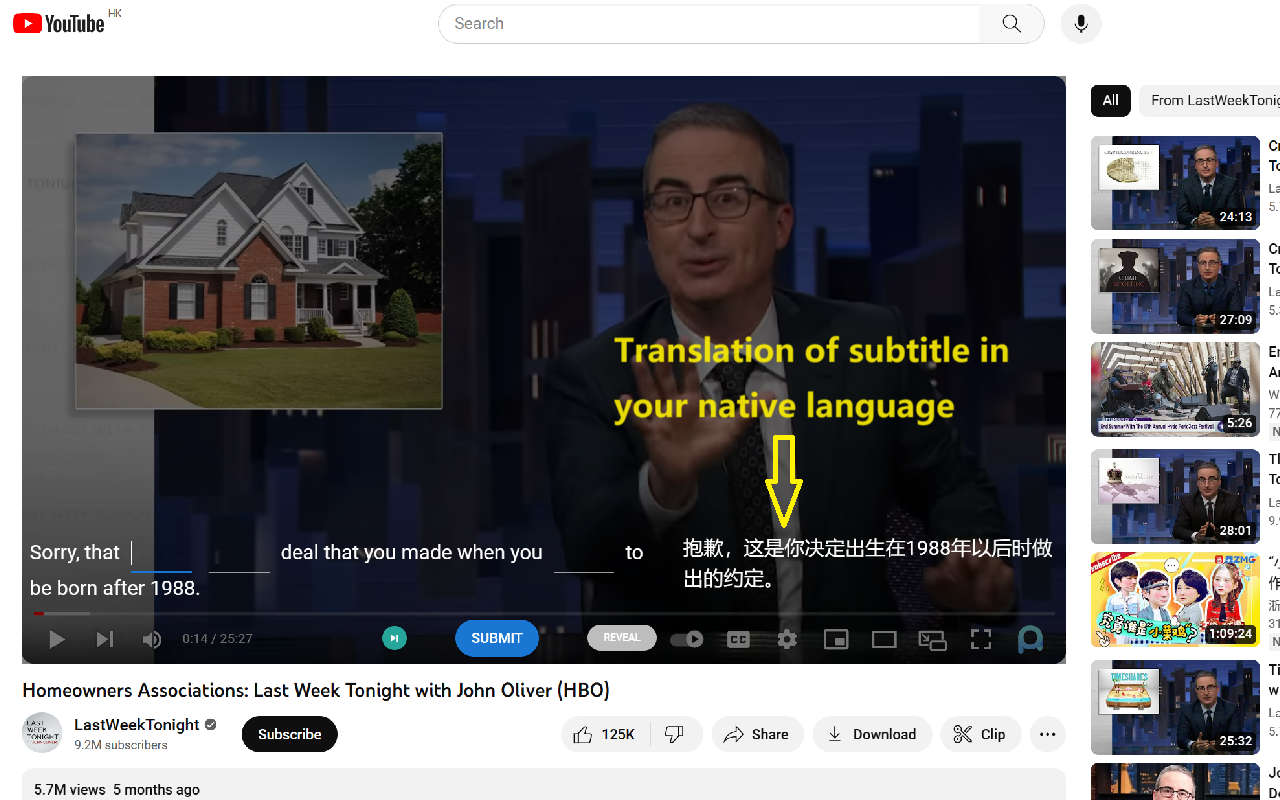Skip to next video
The image size is (1280, 800).
104,639
